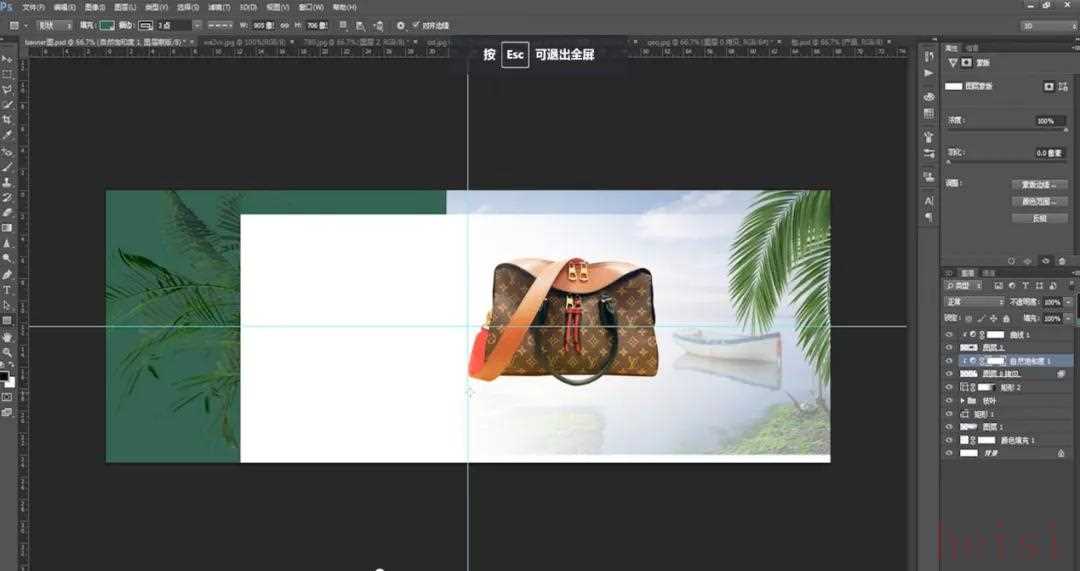Hide the 背景 layer using its eye icon

tap(948, 453)
